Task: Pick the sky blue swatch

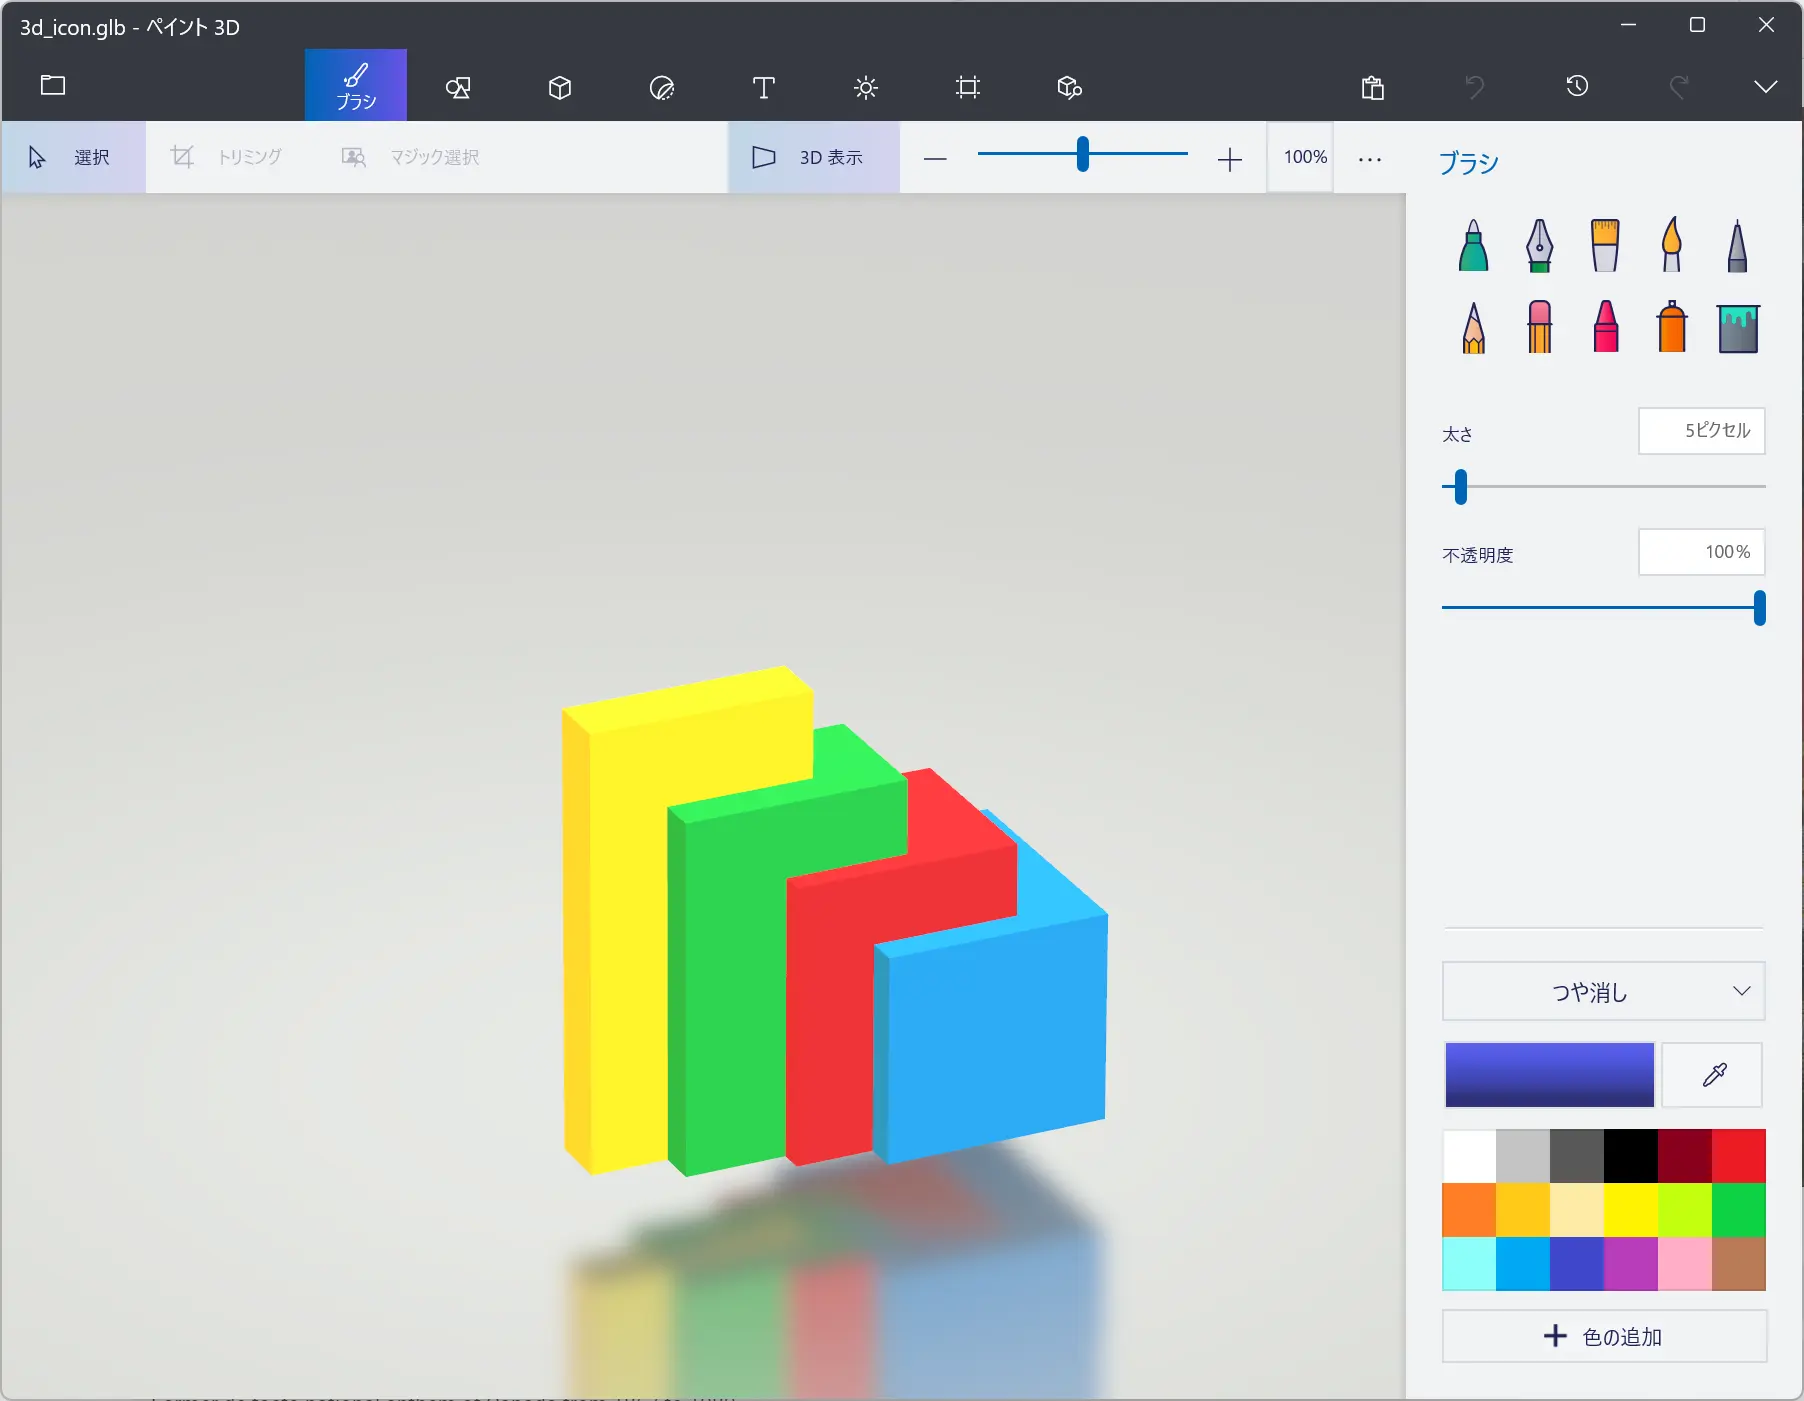Action: pyautogui.click(x=1524, y=1264)
